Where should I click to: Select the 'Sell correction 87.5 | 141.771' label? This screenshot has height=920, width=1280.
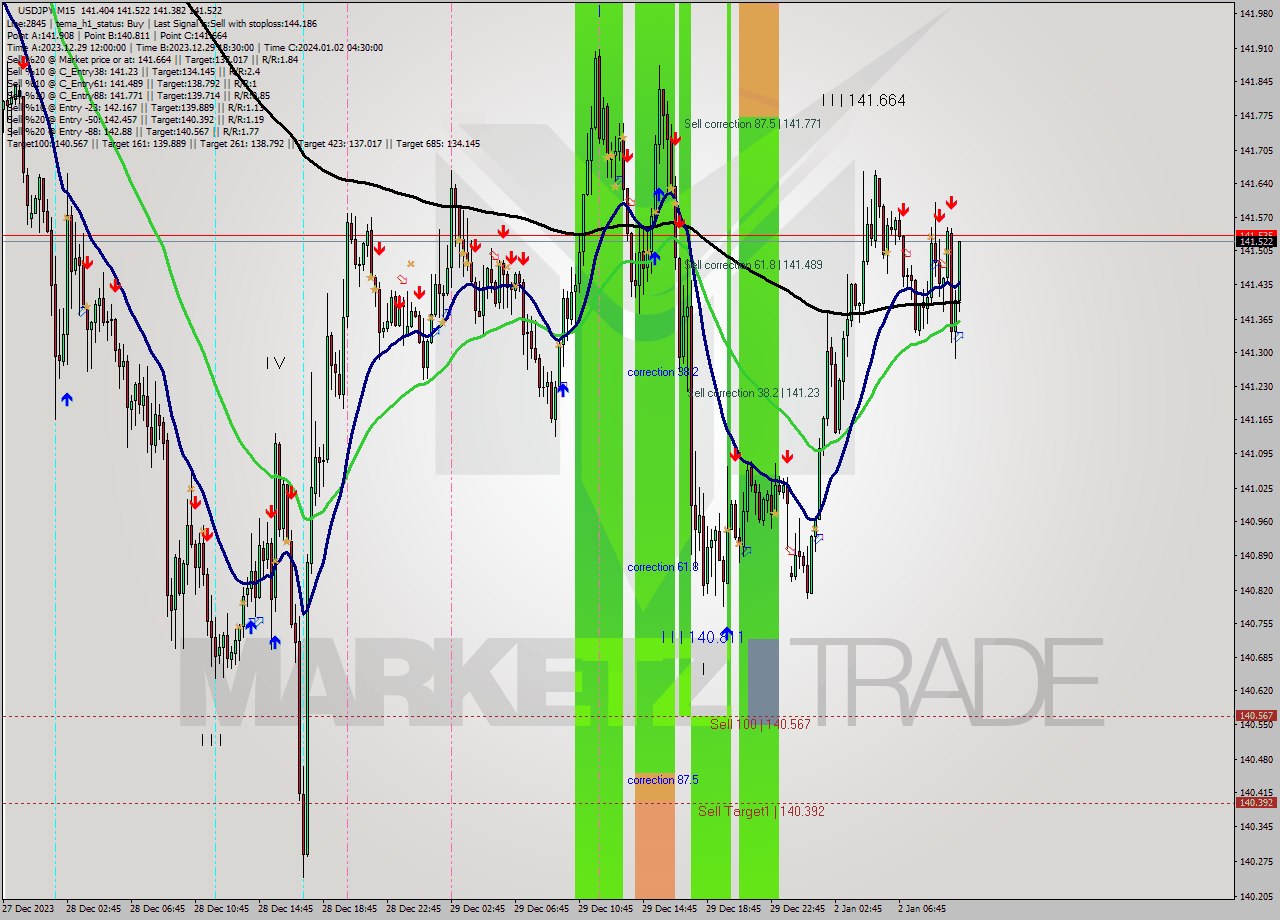753,124
